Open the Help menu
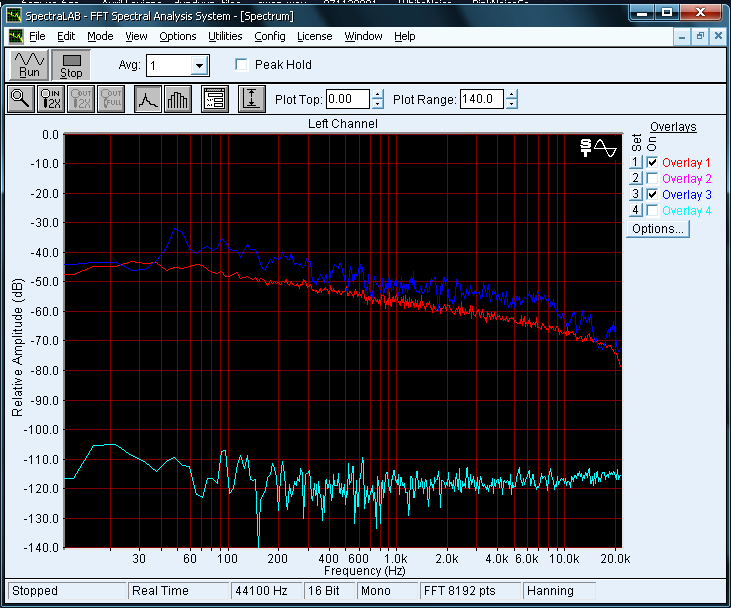The image size is (731, 608). pyautogui.click(x=404, y=36)
